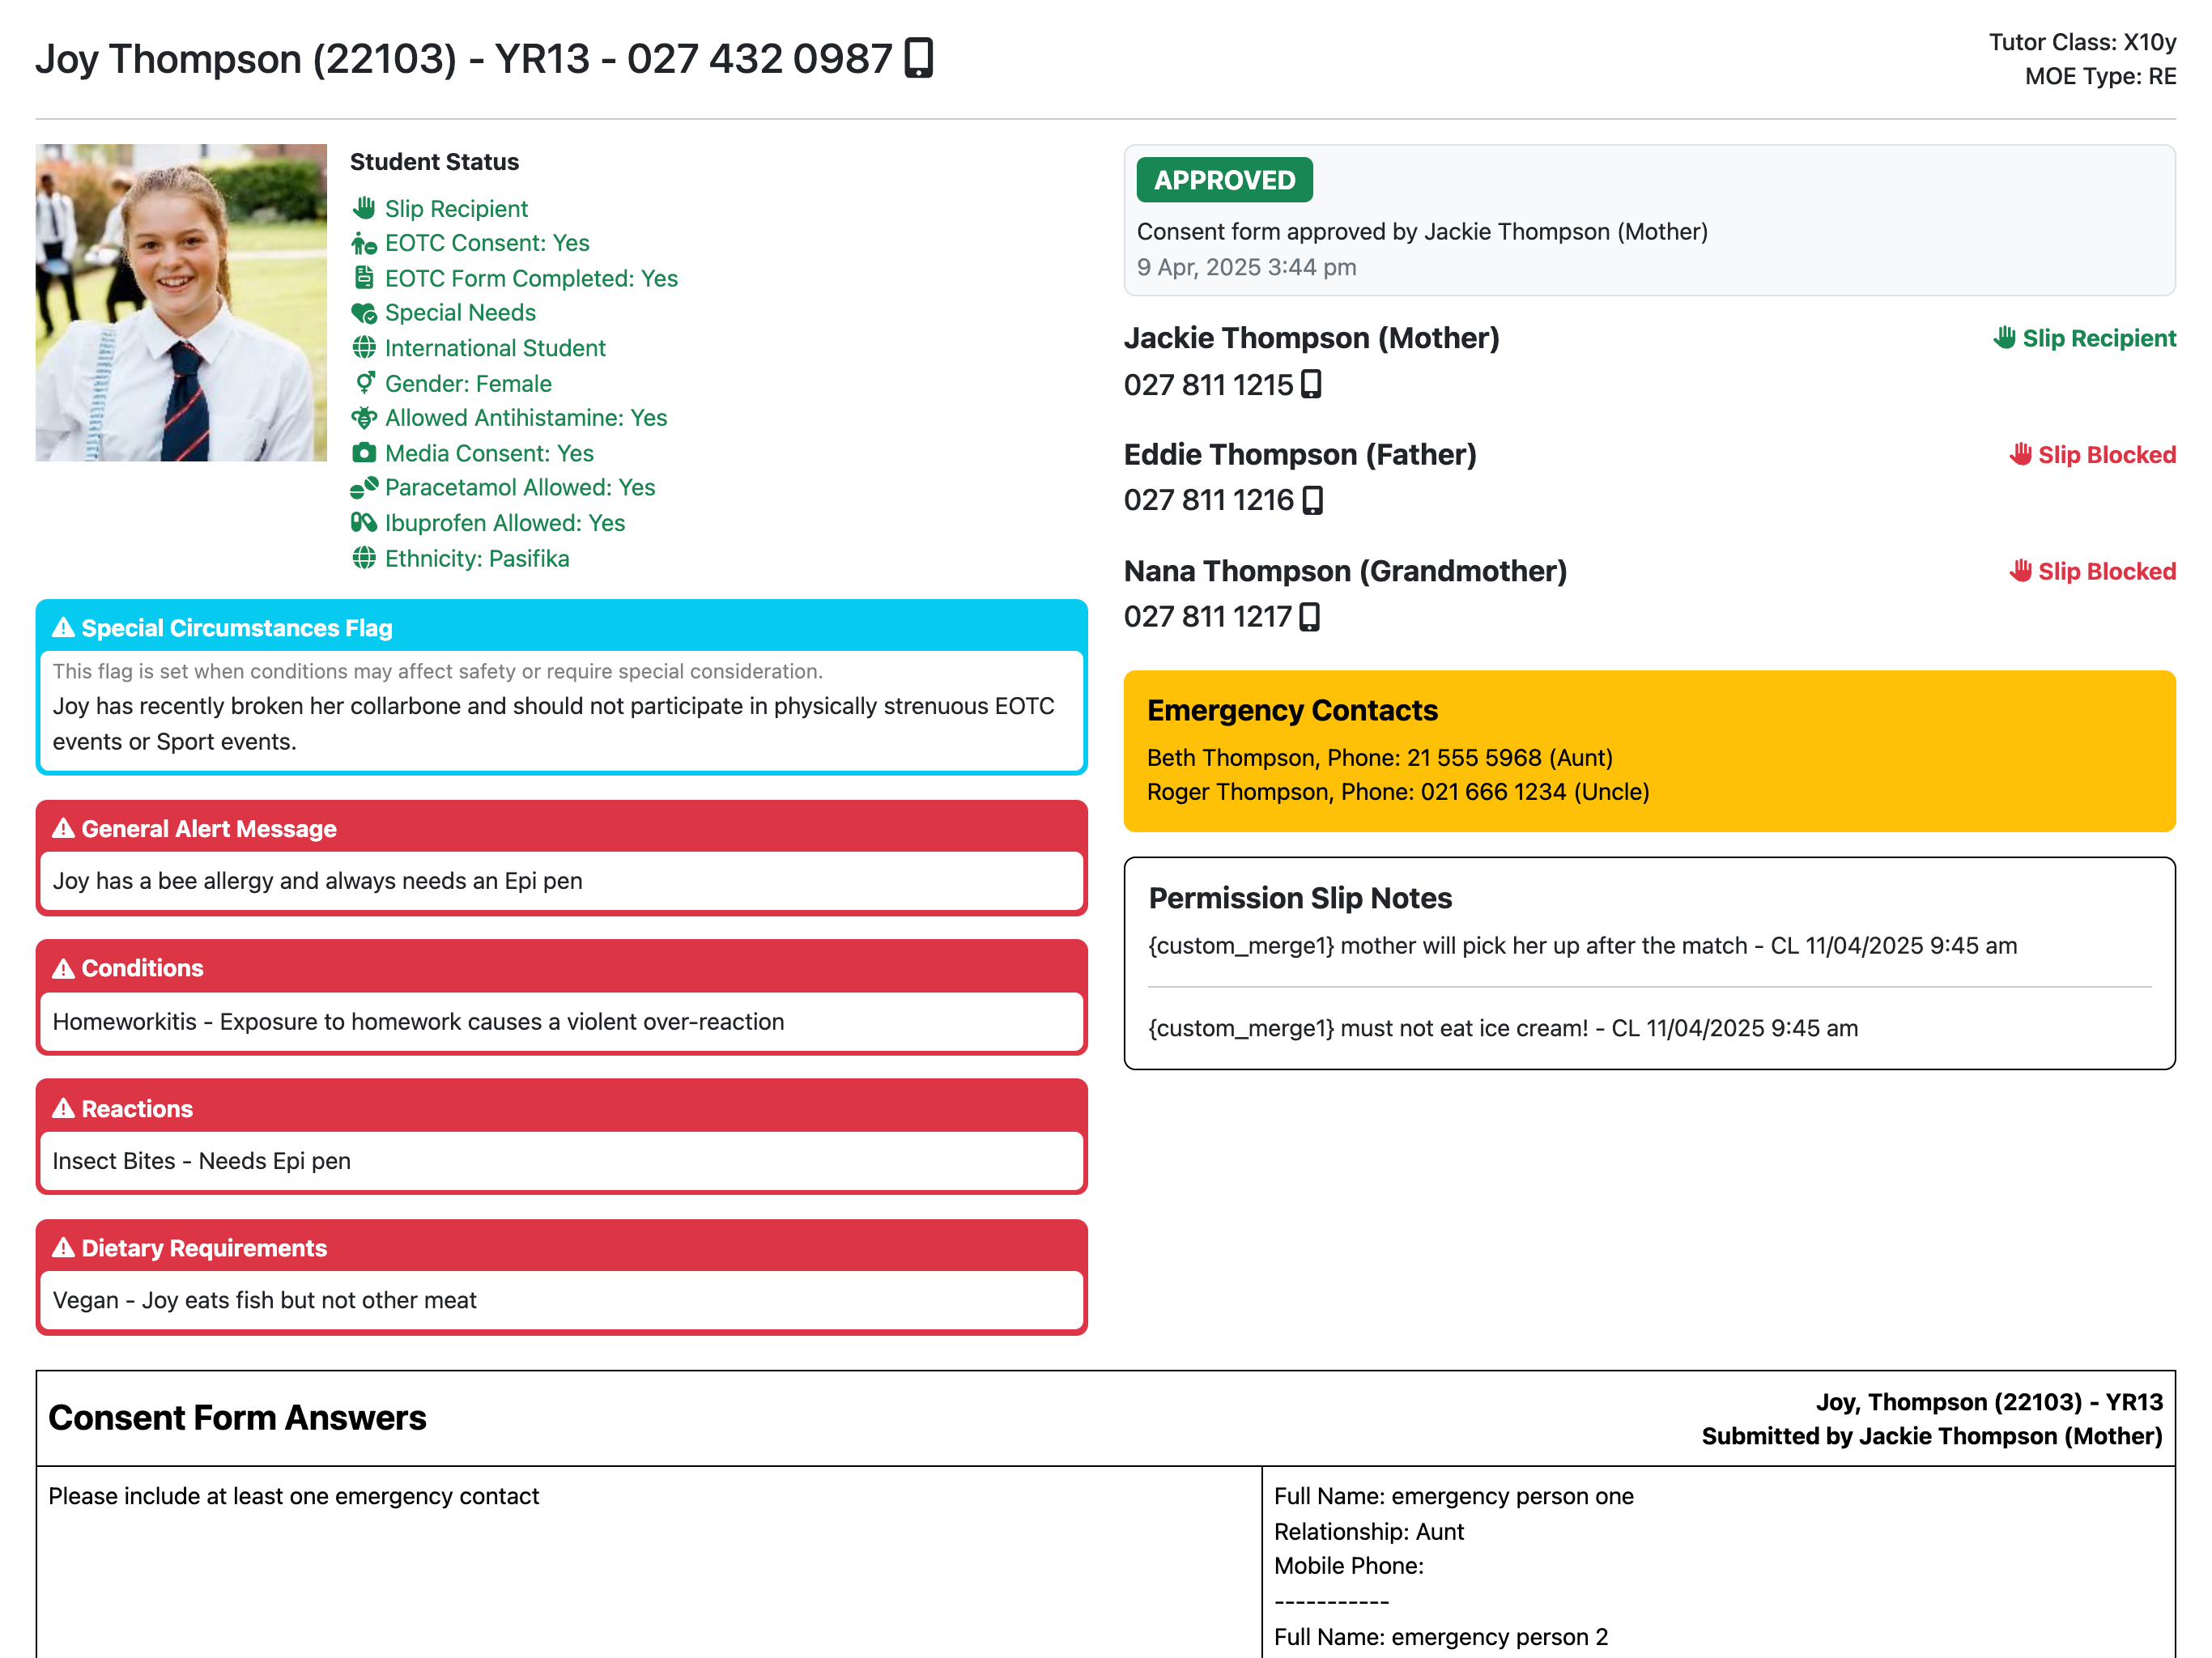Click the EOTC Form Completed: Yes link
The width and height of the screenshot is (2212, 1658).
[x=531, y=278]
